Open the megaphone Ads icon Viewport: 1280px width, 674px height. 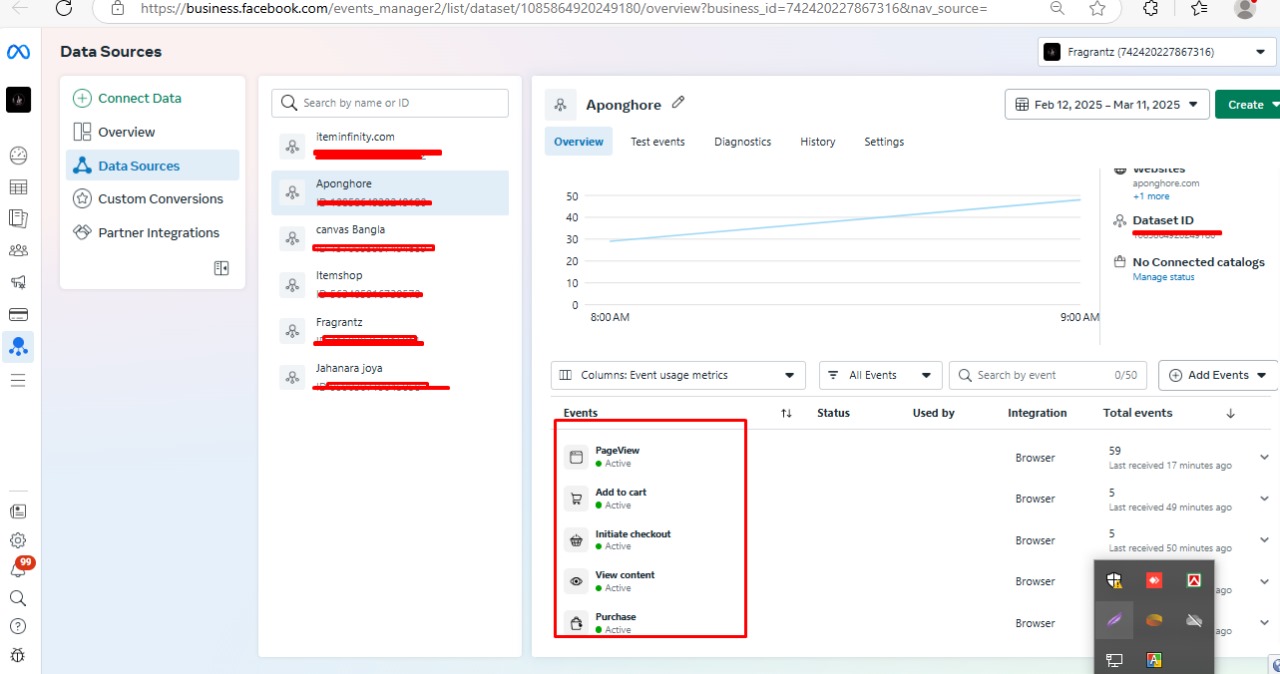18,282
